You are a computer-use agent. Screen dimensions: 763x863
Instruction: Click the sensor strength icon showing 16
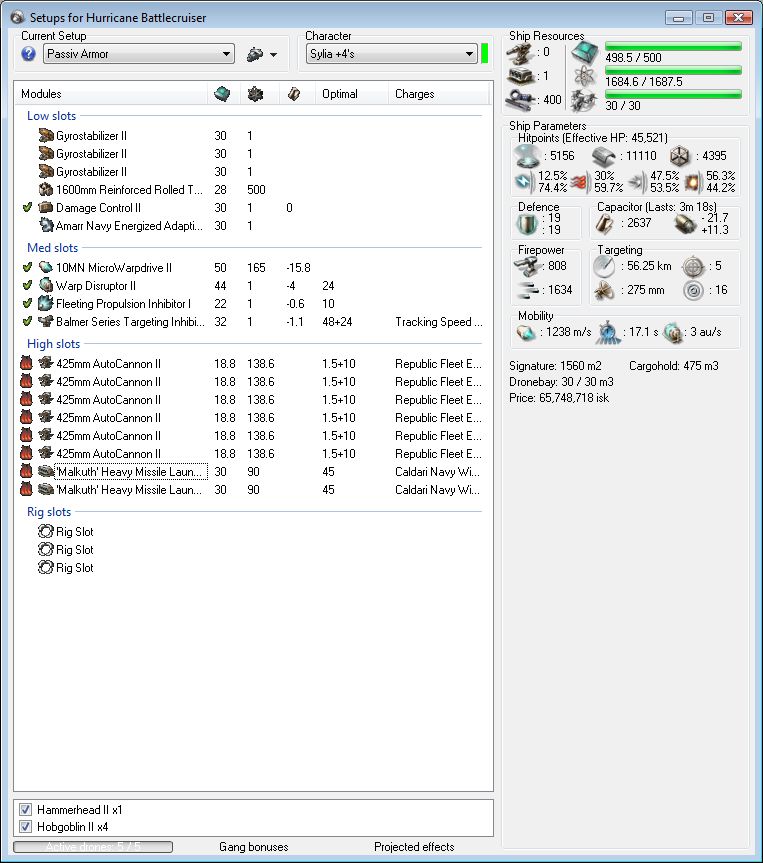pos(693,290)
